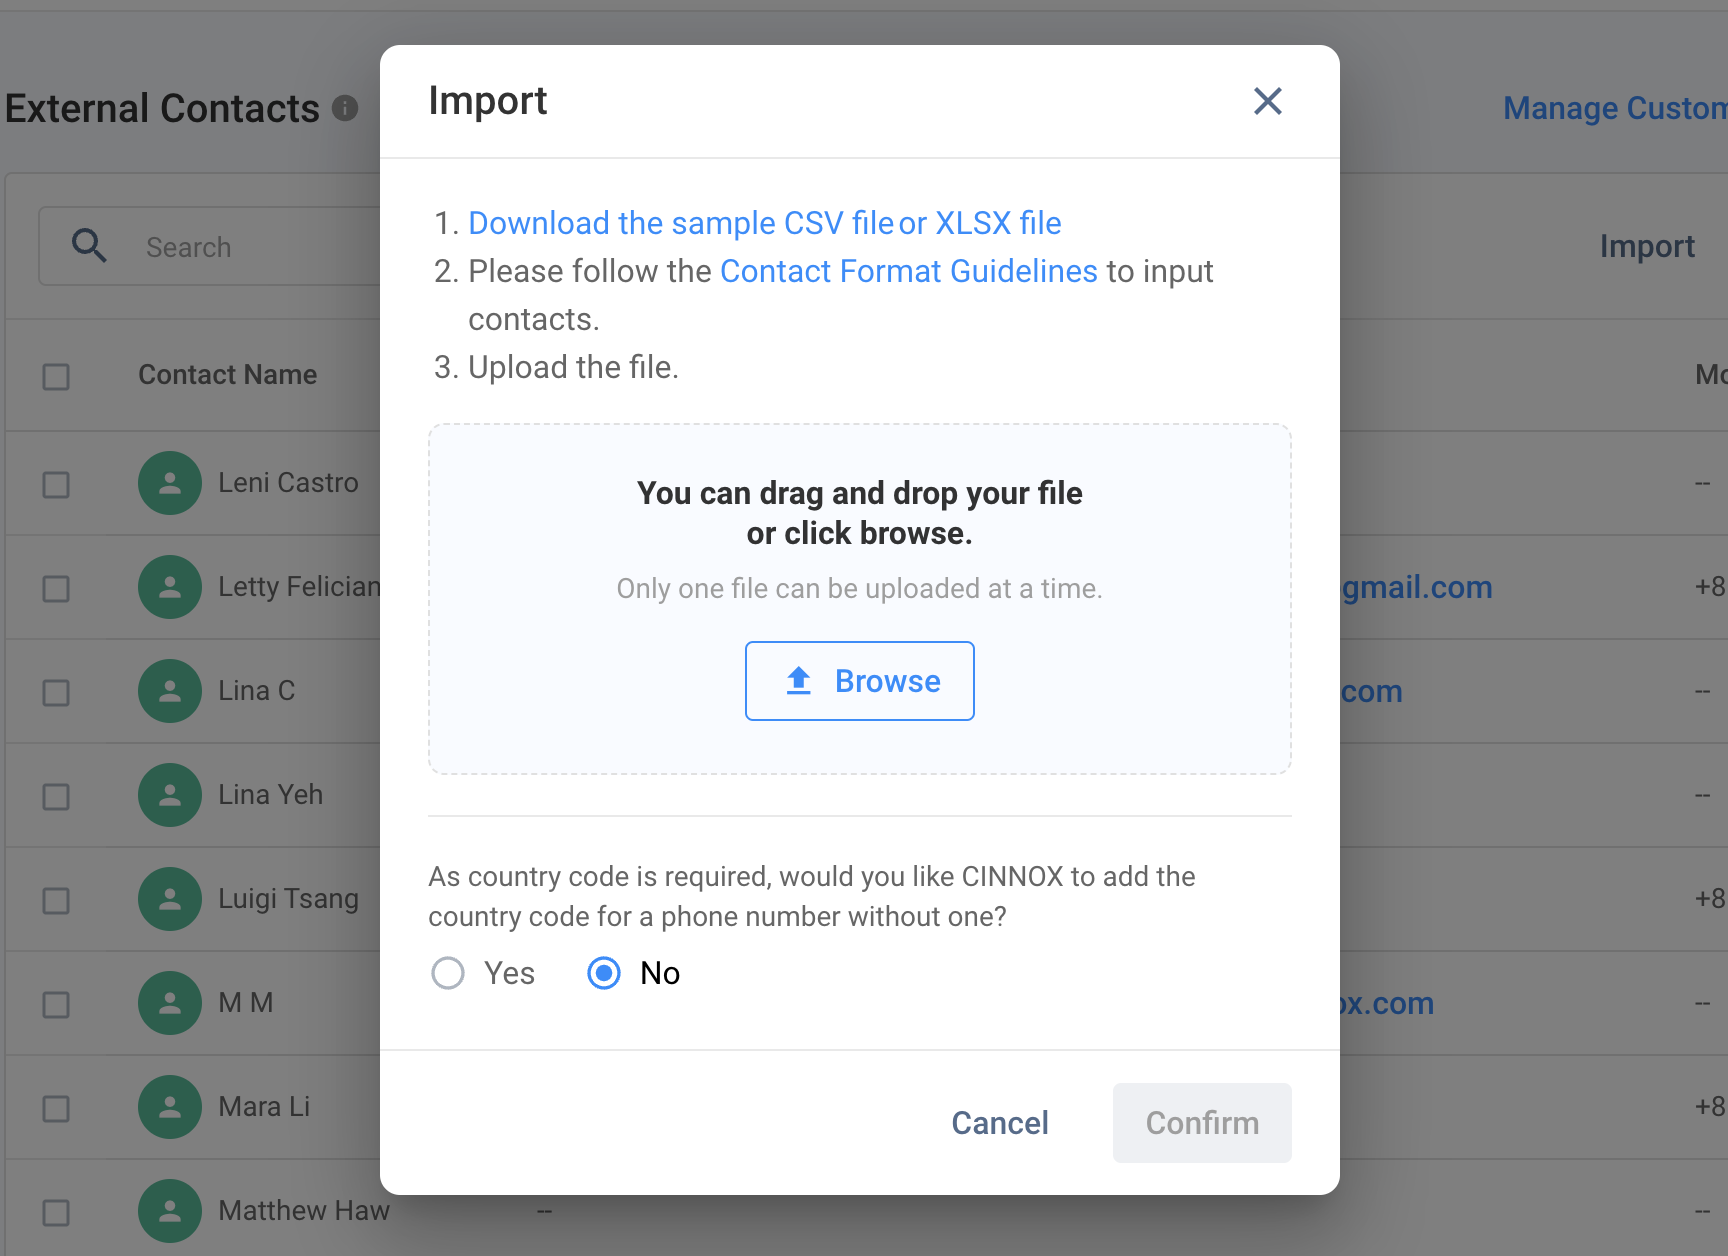Viewport: 1728px width, 1256px height.
Task: Select the No radio button
Action: pos(604,973)
